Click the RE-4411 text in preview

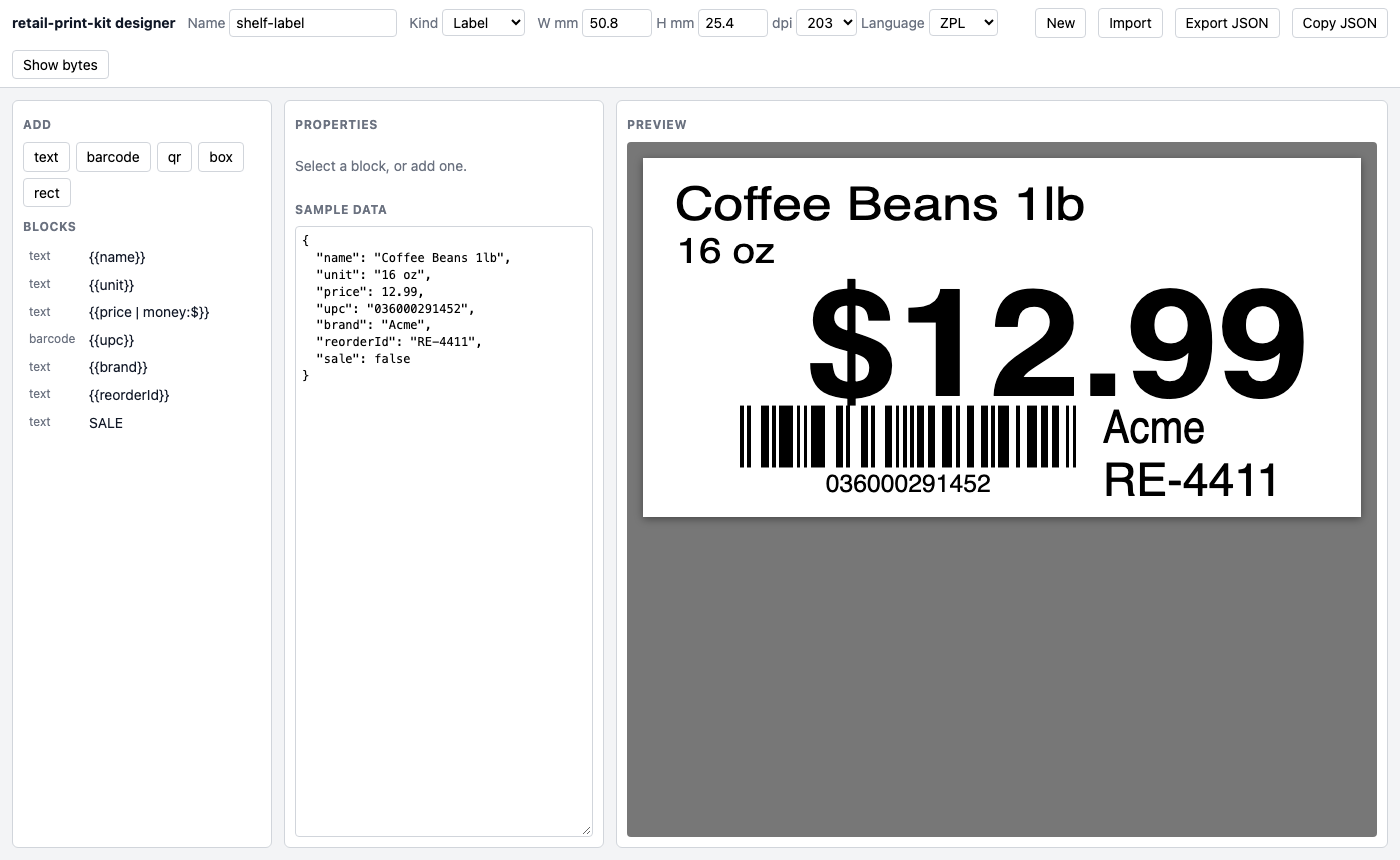pyautogui.click(x=1191, y=480)
